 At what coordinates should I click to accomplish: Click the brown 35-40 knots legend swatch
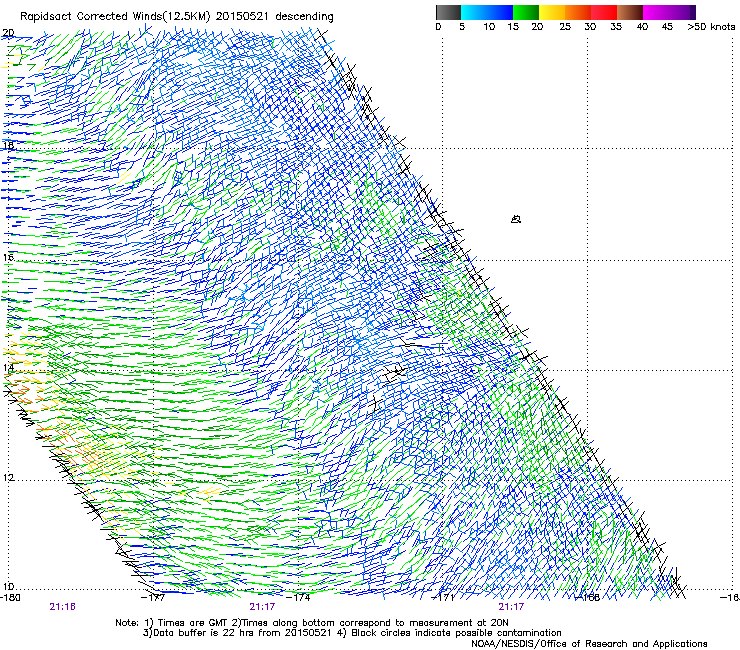[x=630, y=12]
